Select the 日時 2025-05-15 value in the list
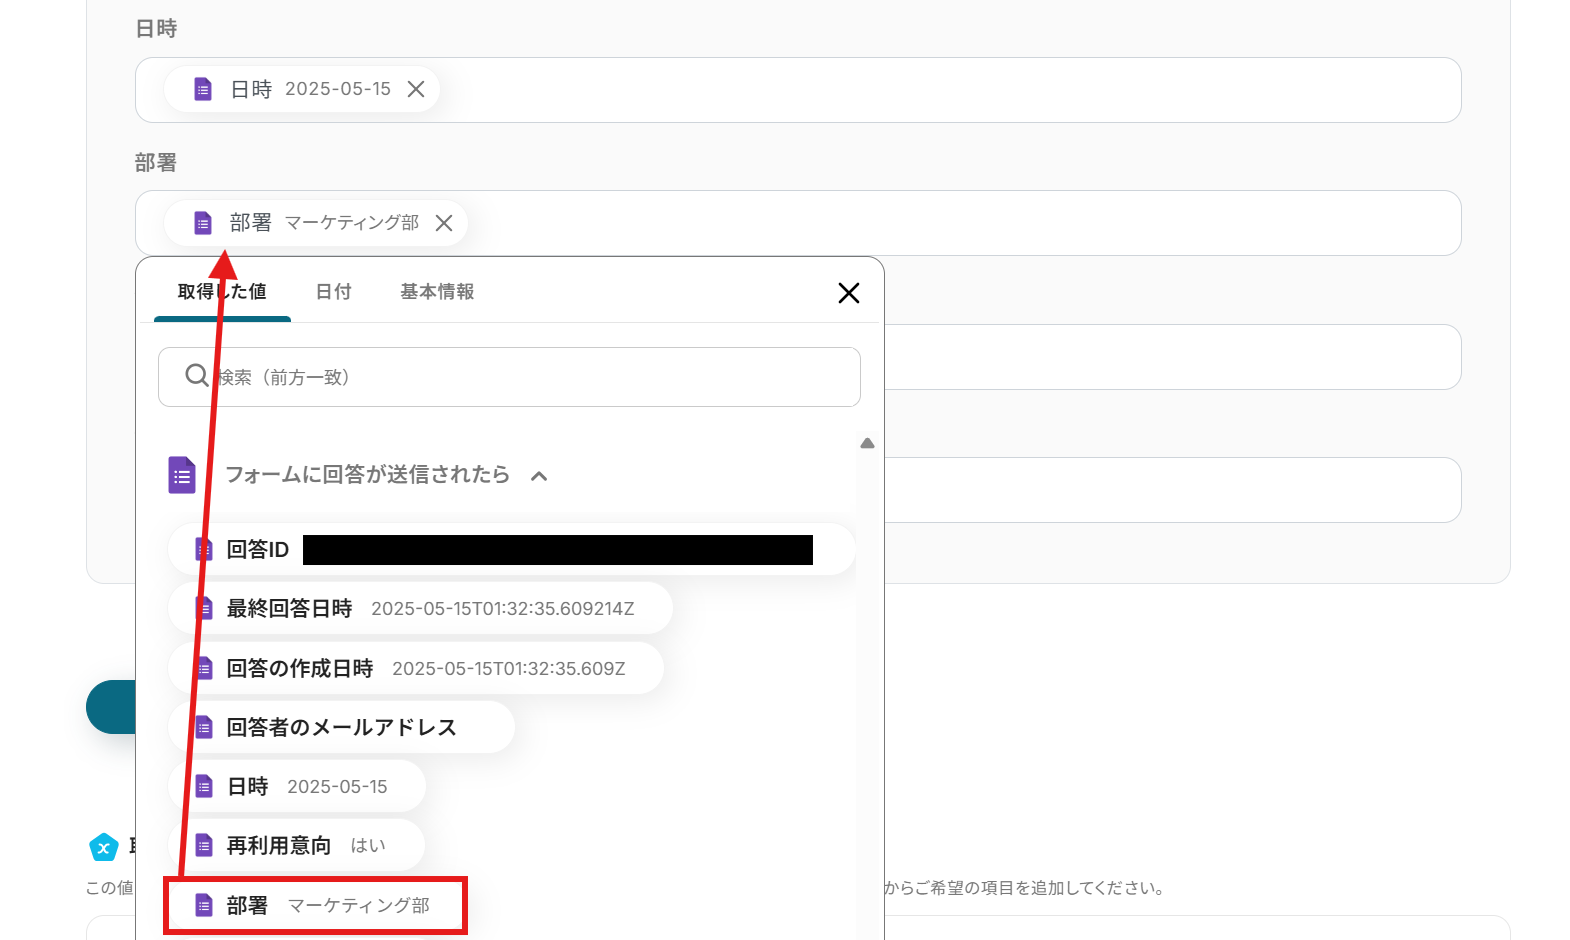Screen dimensions: 1570x940 297,787
